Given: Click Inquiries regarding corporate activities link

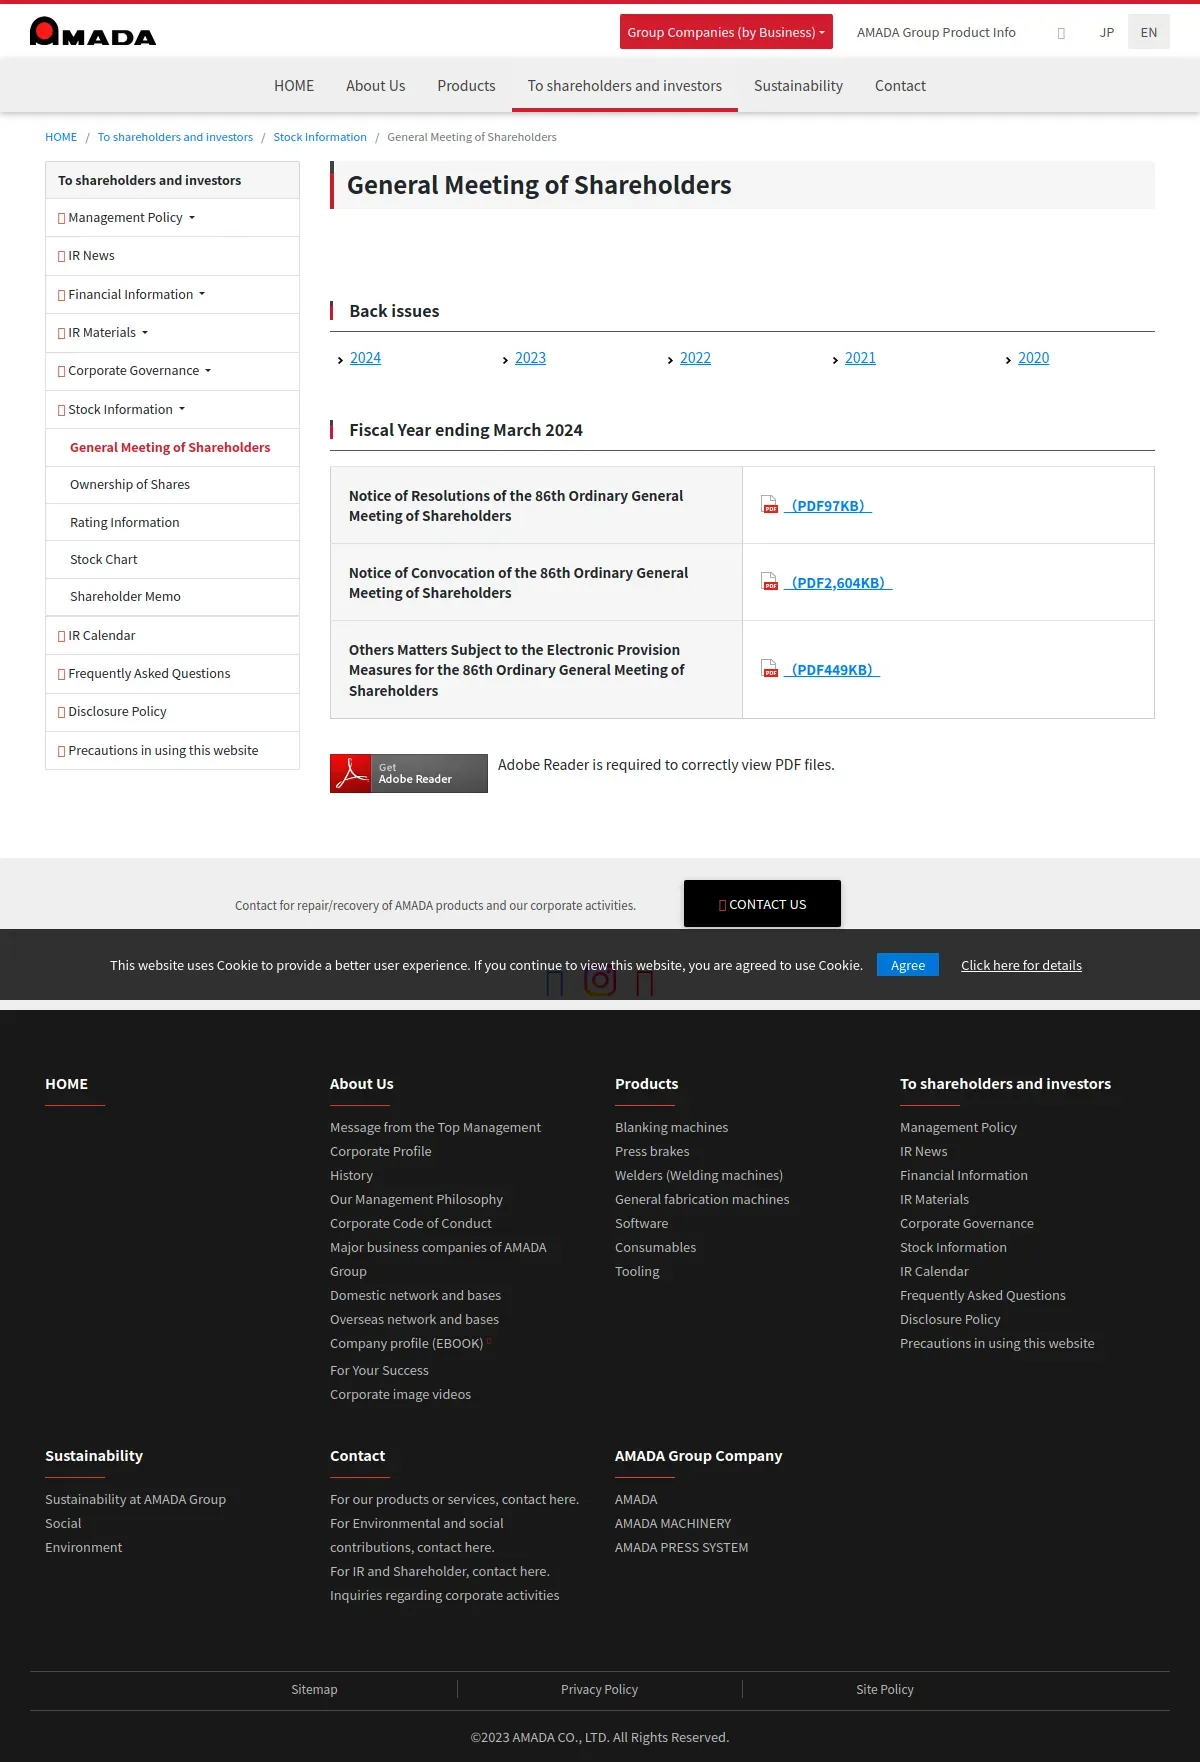Looking at the screenshot, I should (x=444, y=1595).
